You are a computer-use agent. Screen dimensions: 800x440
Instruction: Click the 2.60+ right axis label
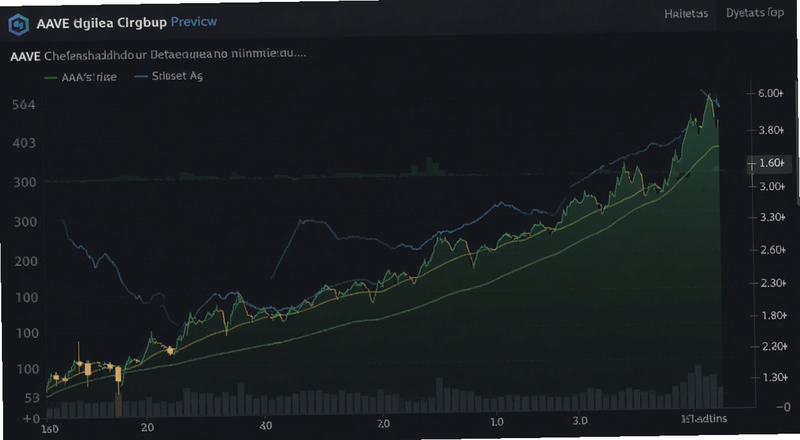point(773,250)
